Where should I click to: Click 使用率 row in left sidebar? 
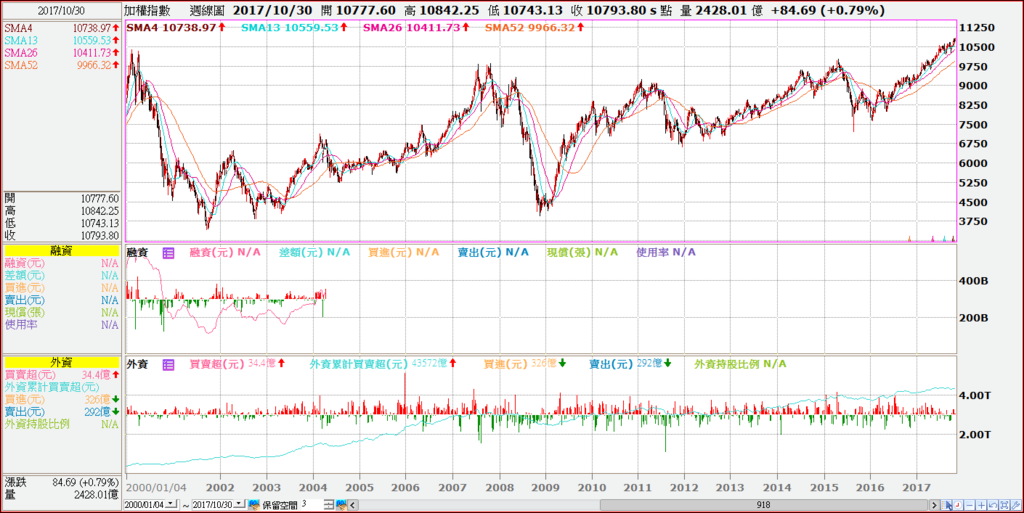pyautogui.click(x=61, y=324)
